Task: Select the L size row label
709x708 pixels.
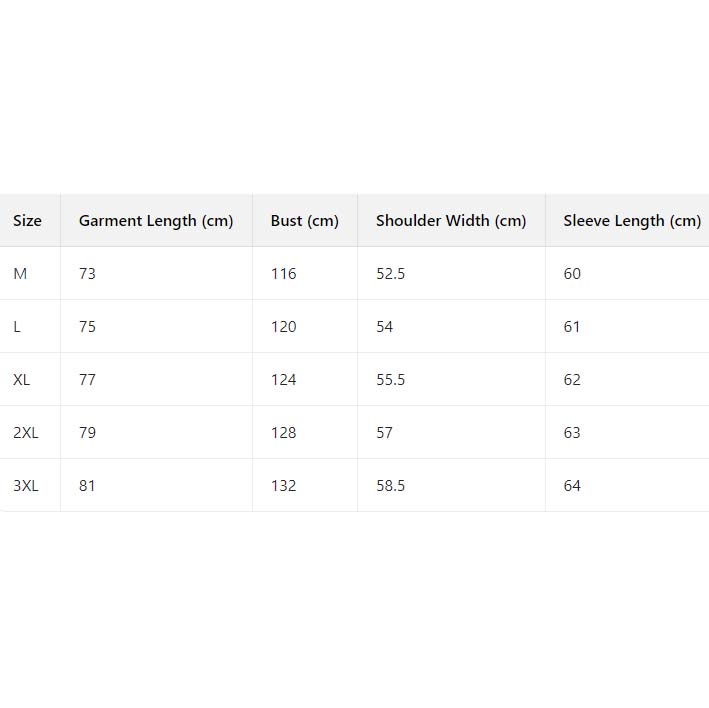Action: pyautogui.click(x=17, y=327)
